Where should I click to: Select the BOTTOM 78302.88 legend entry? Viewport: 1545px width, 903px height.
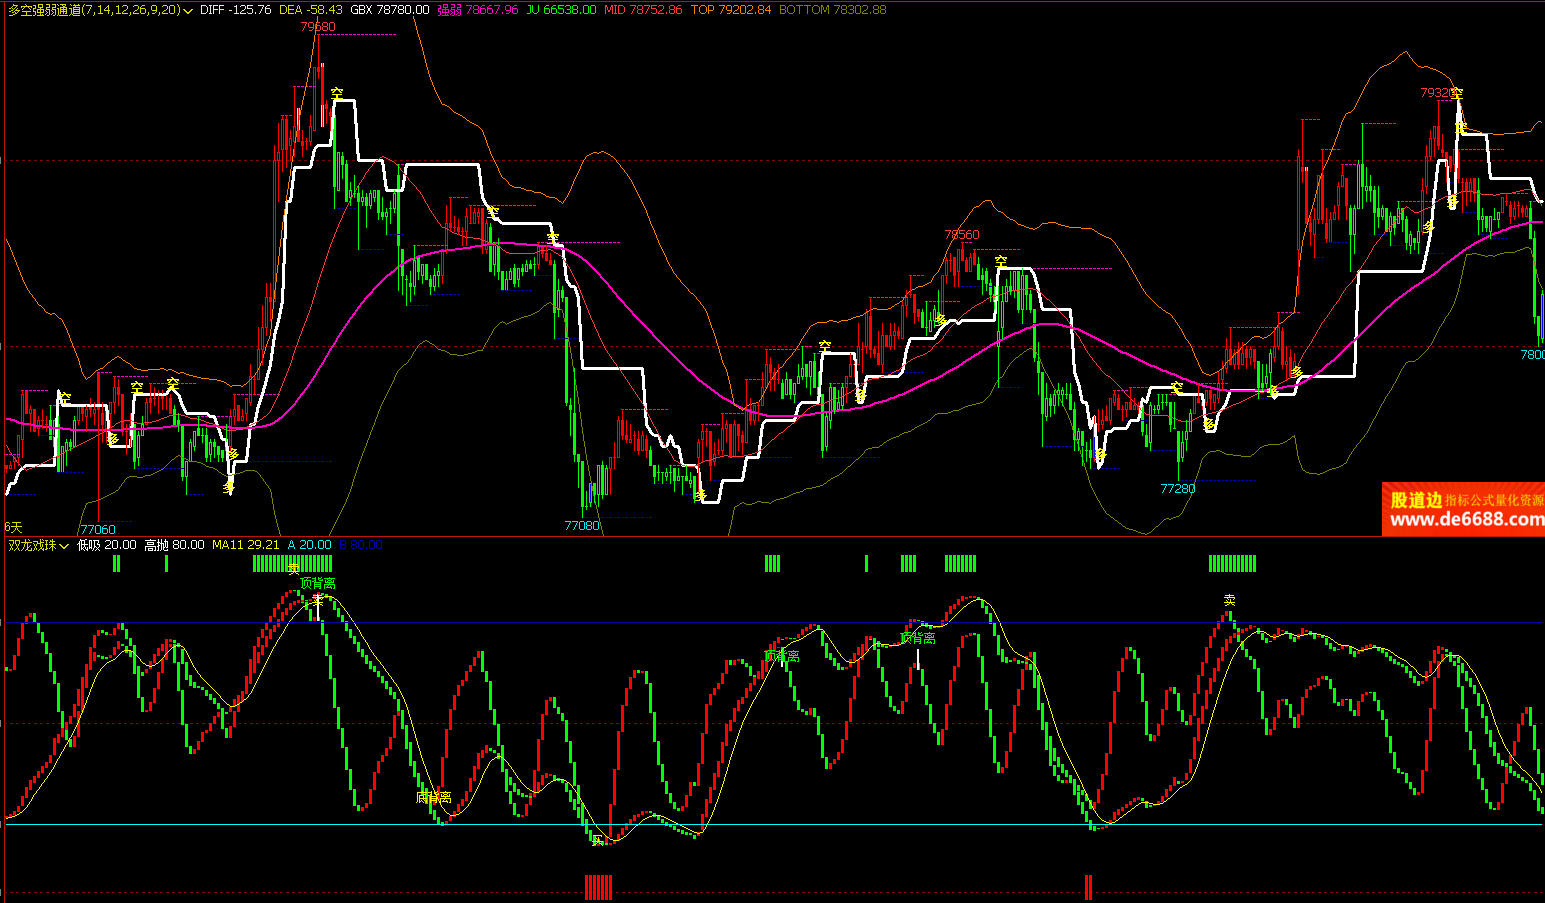pyautogui.click(x=832, y=10)
